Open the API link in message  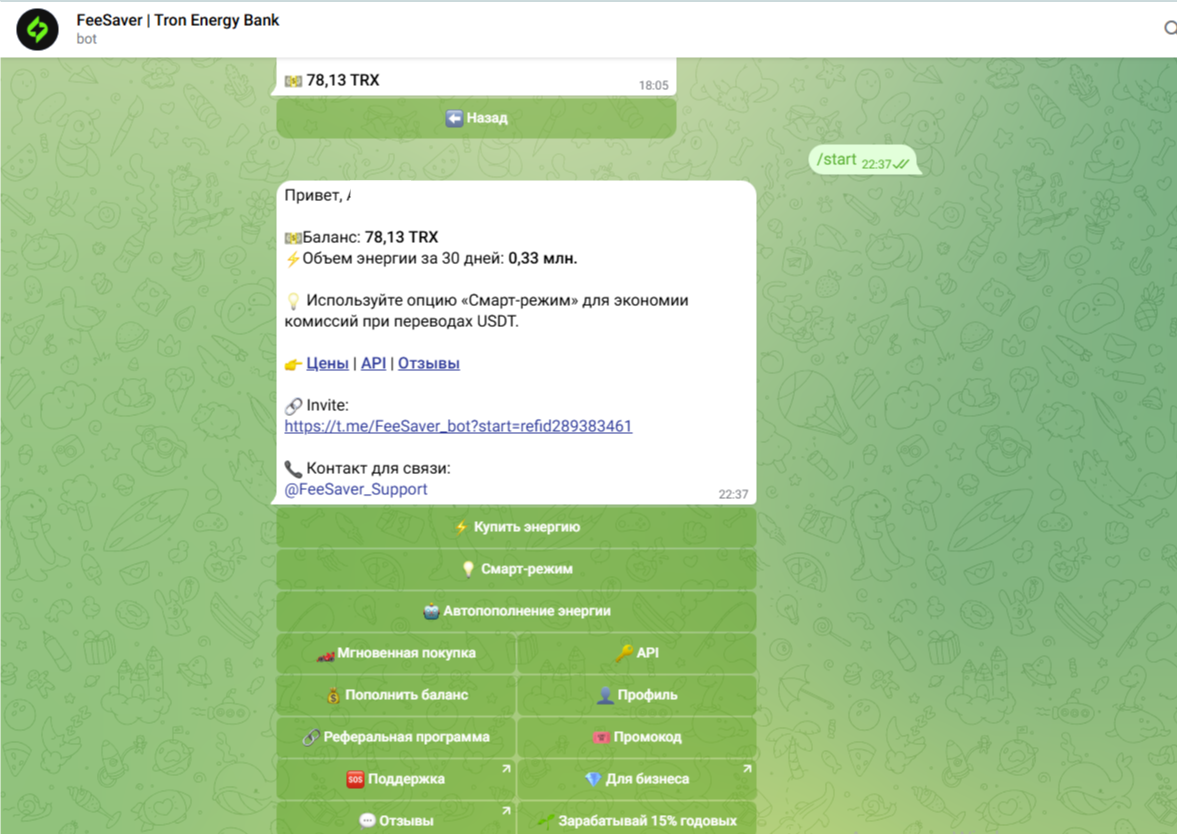click(x=373, y=363)
